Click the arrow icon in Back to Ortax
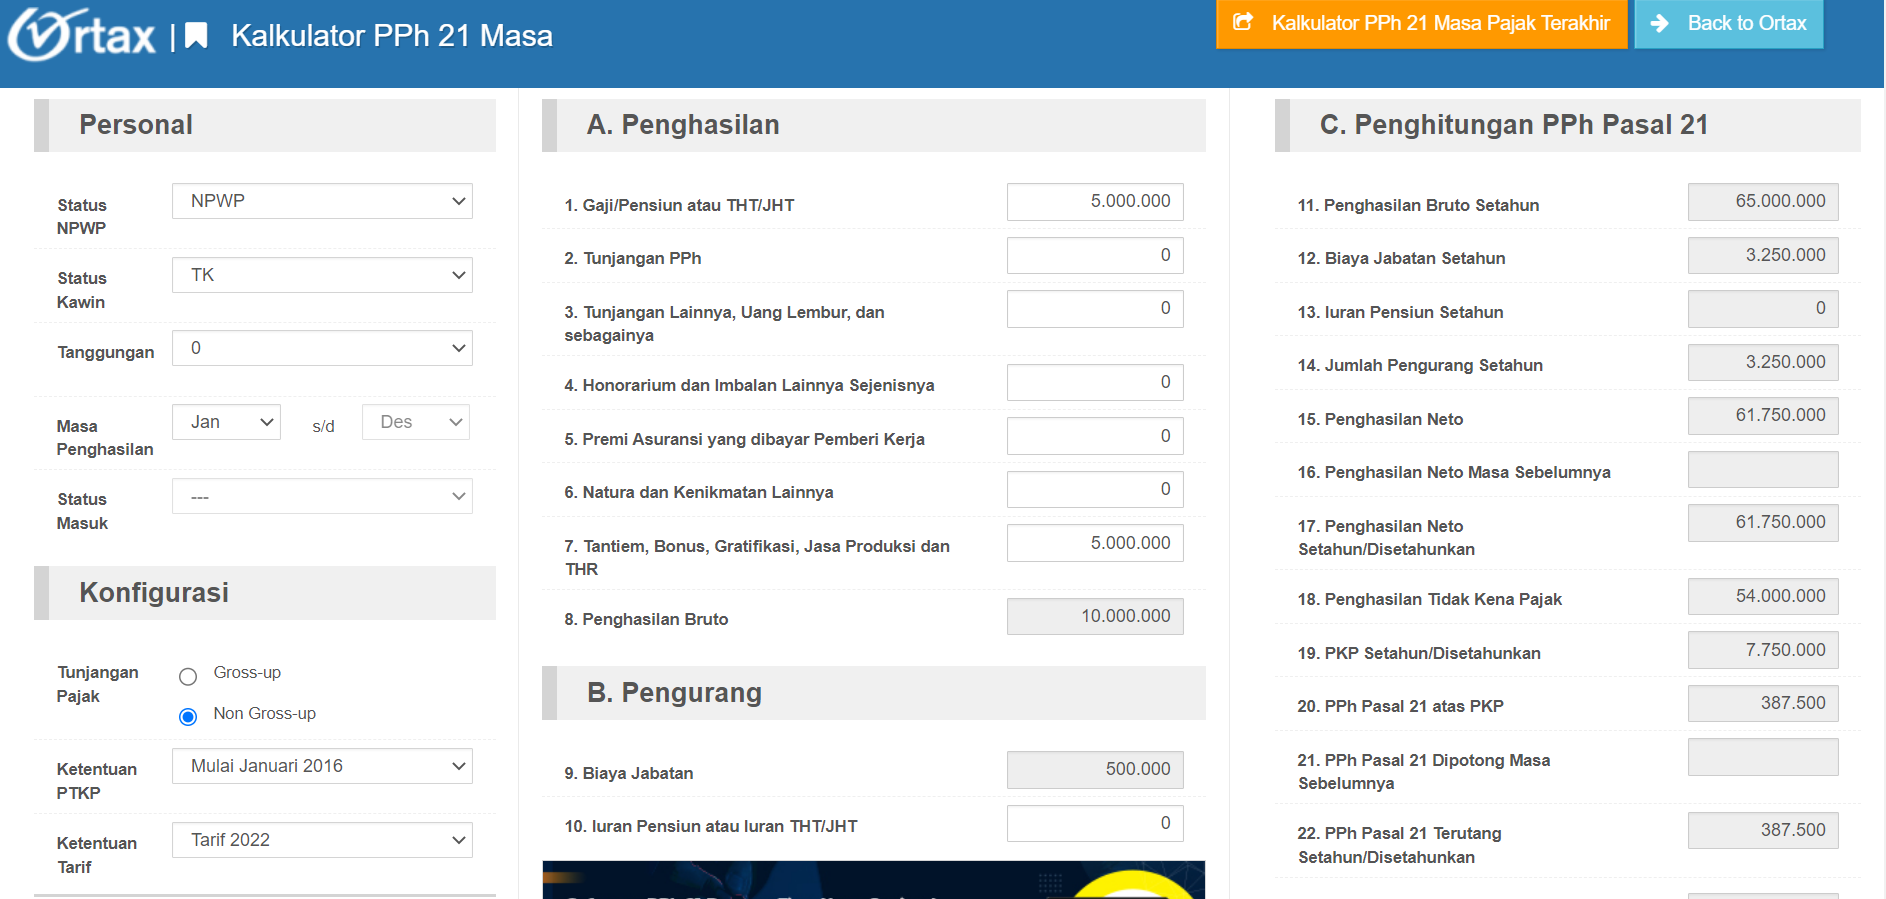Screen dimensions: 1886x899 click(x=1659, y=23)
